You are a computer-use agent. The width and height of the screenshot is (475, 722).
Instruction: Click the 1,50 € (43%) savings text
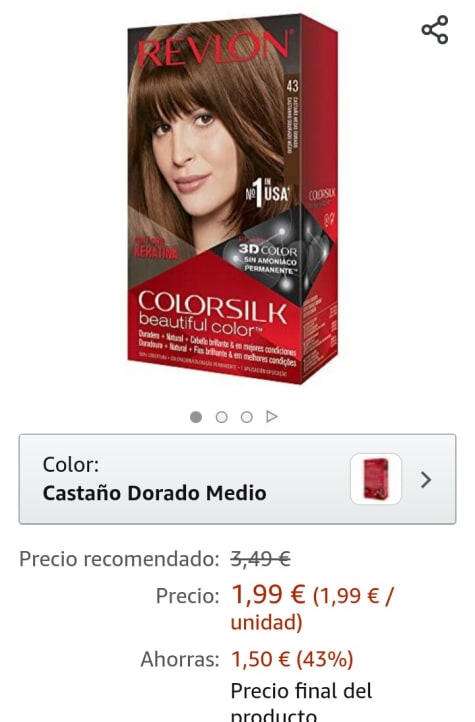(292, 659)
